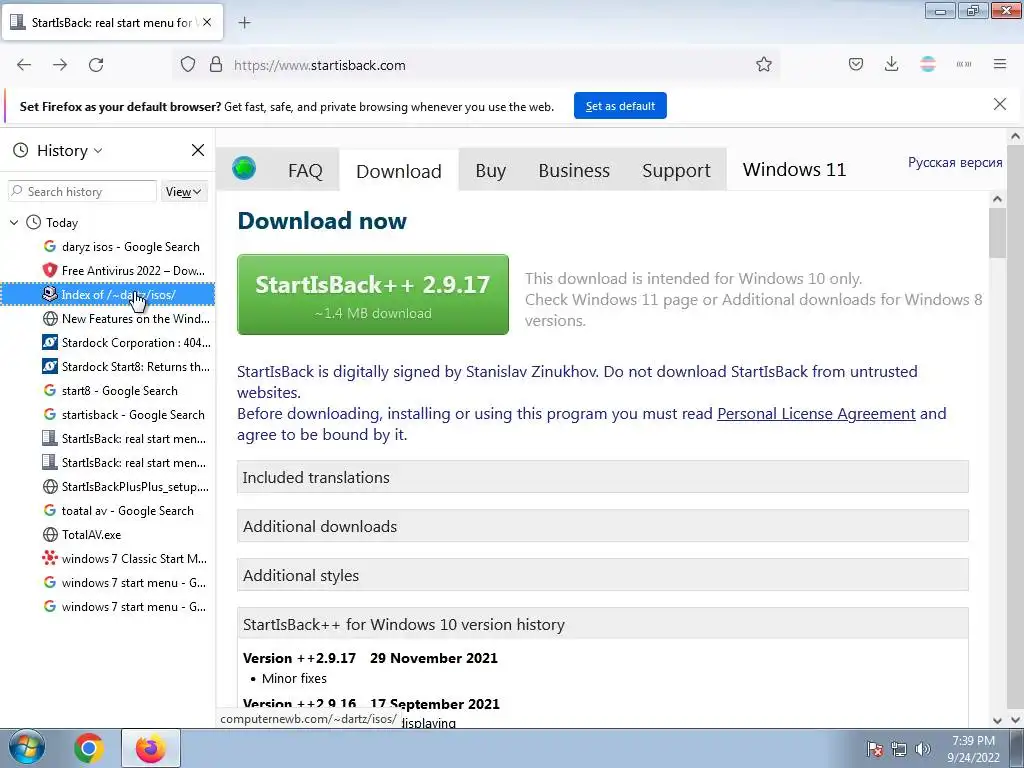Expand the Additional downloads section
Image resolution: width=1024 pixels, height=768 pixels.
pyautogui.click(x=602, y=526)
